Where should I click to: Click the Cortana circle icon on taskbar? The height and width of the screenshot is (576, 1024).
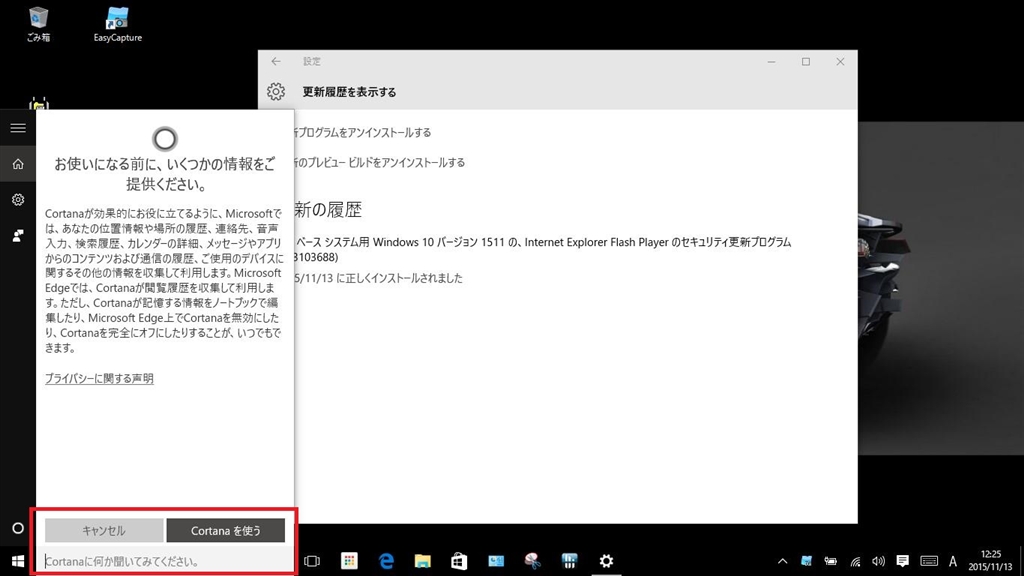point(18,528)
